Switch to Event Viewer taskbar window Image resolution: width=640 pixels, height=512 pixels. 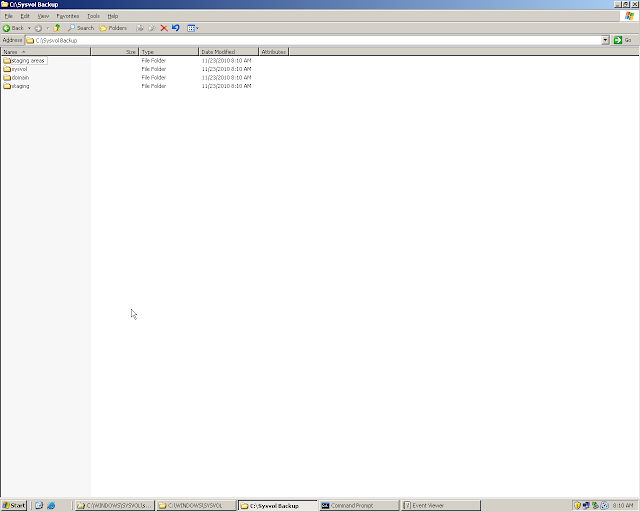click(x=441, y=505)
